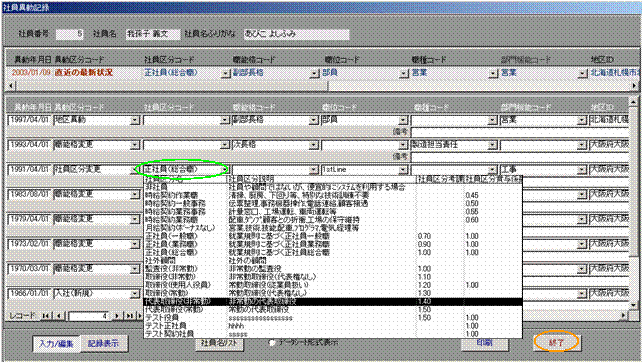Open 職能格 dropdown showing 副部長格 in top row

[x=314, y=73]
